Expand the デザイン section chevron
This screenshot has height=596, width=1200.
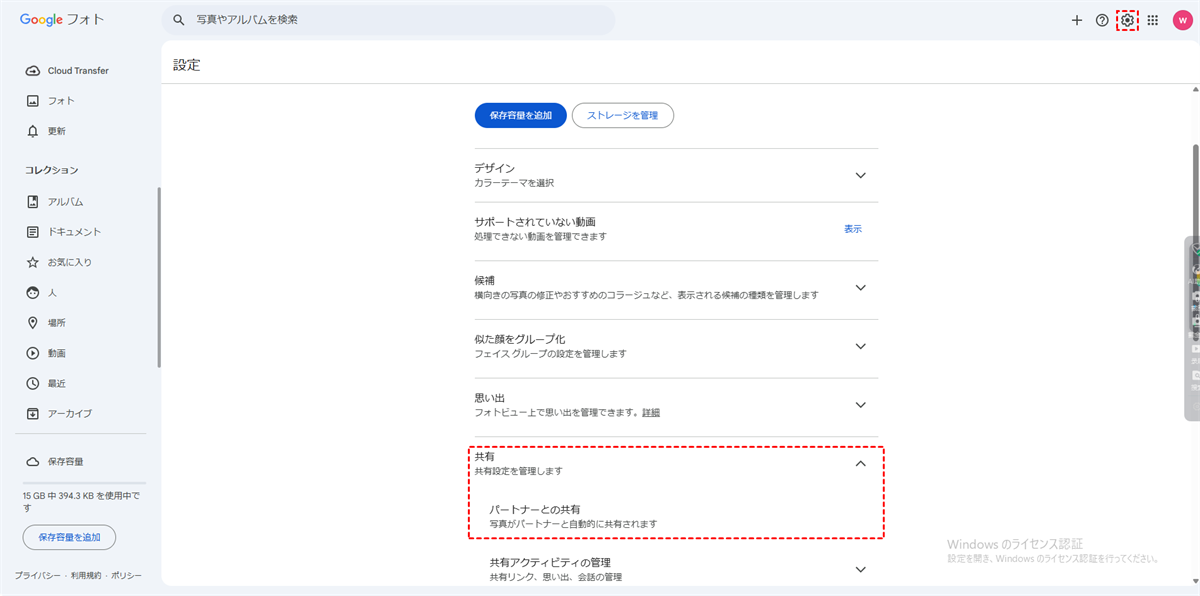[861, 176]
